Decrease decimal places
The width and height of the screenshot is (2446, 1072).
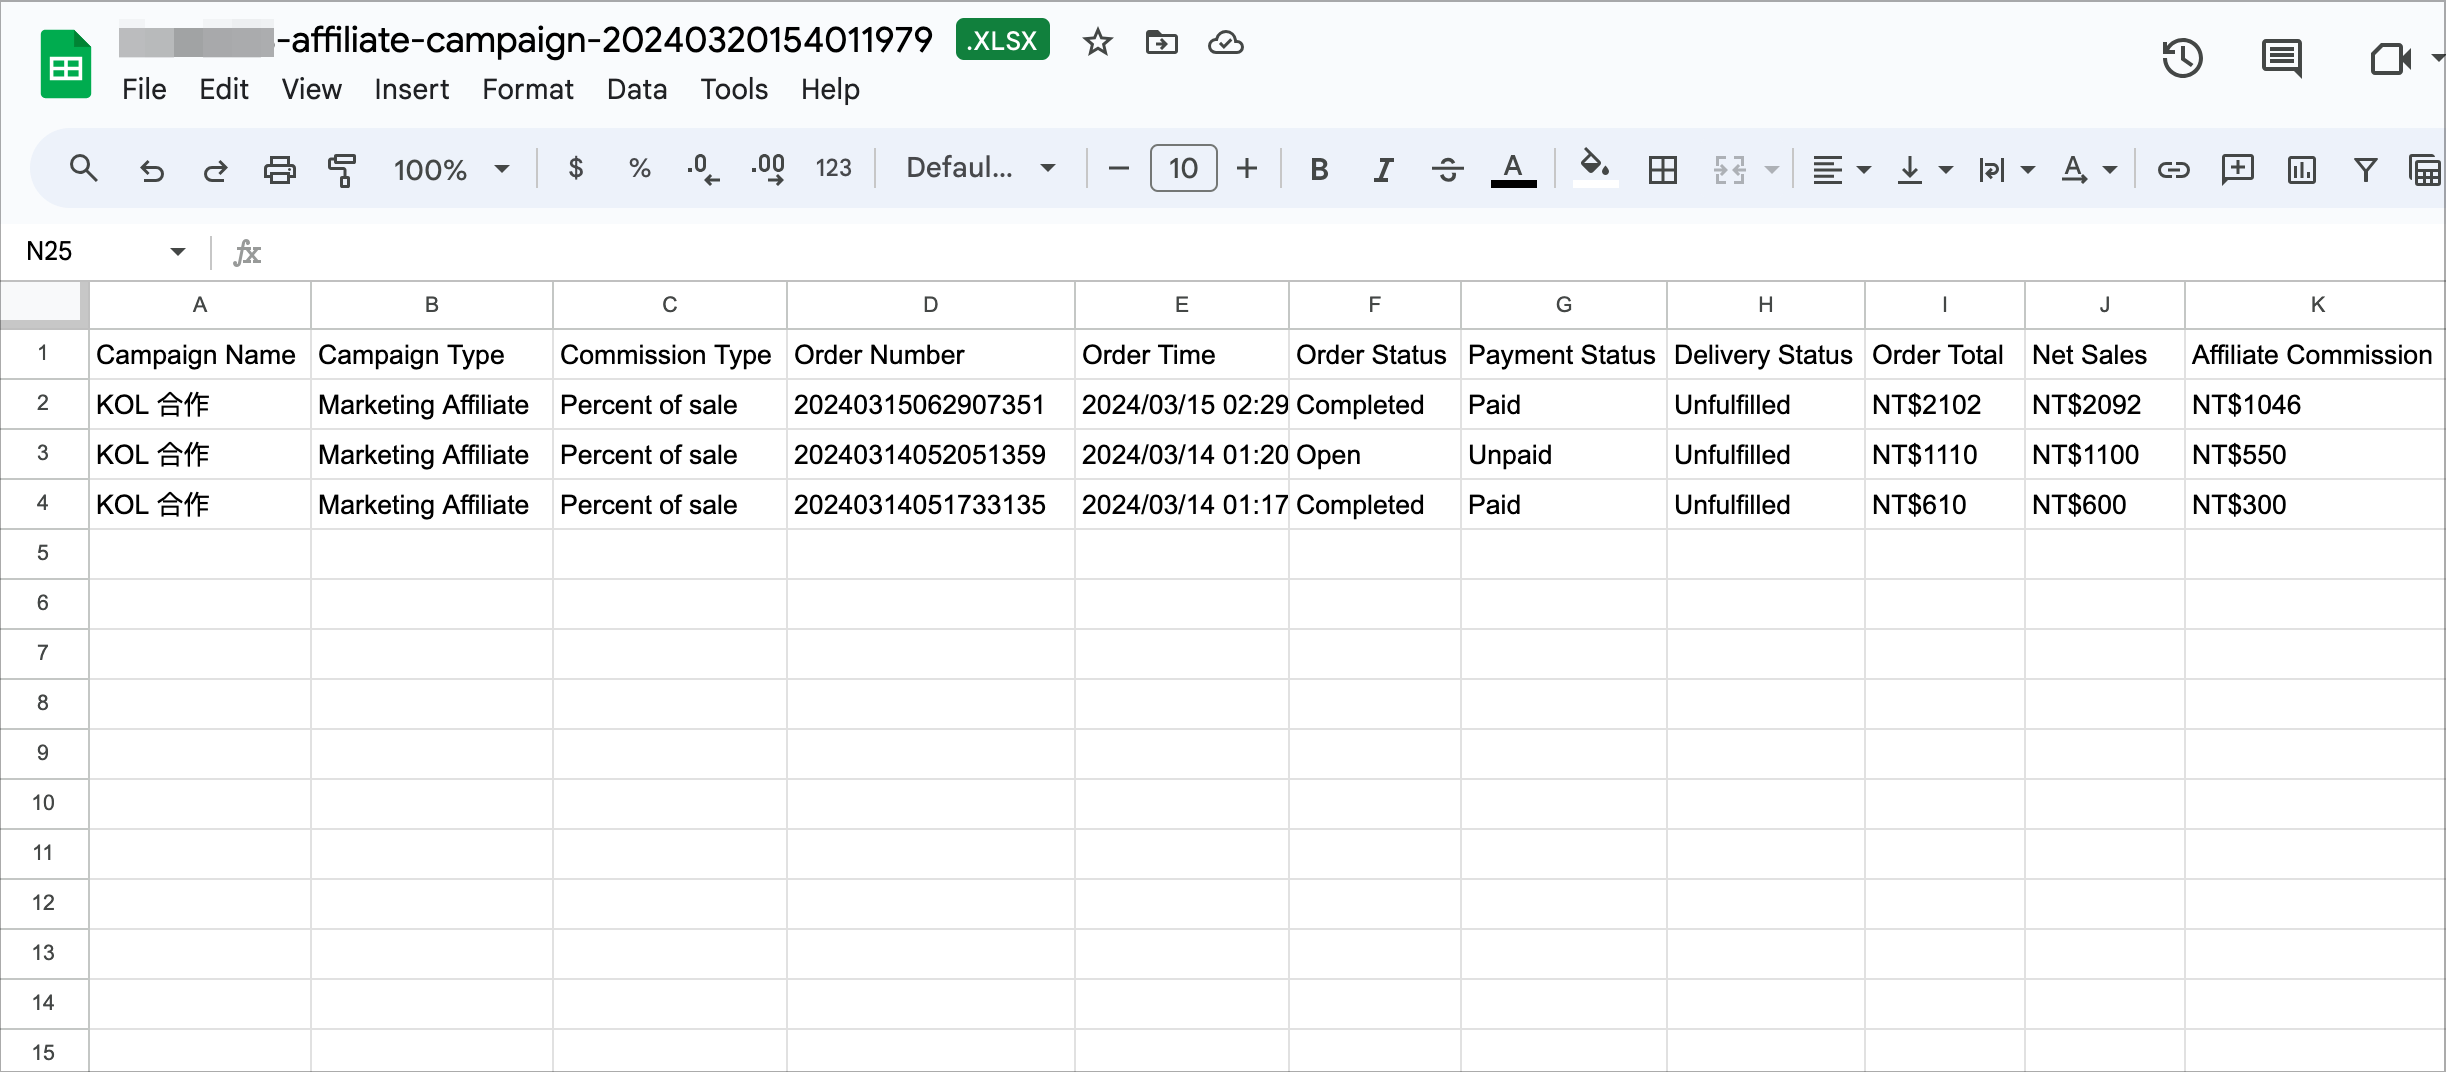[x=702, y=169]
